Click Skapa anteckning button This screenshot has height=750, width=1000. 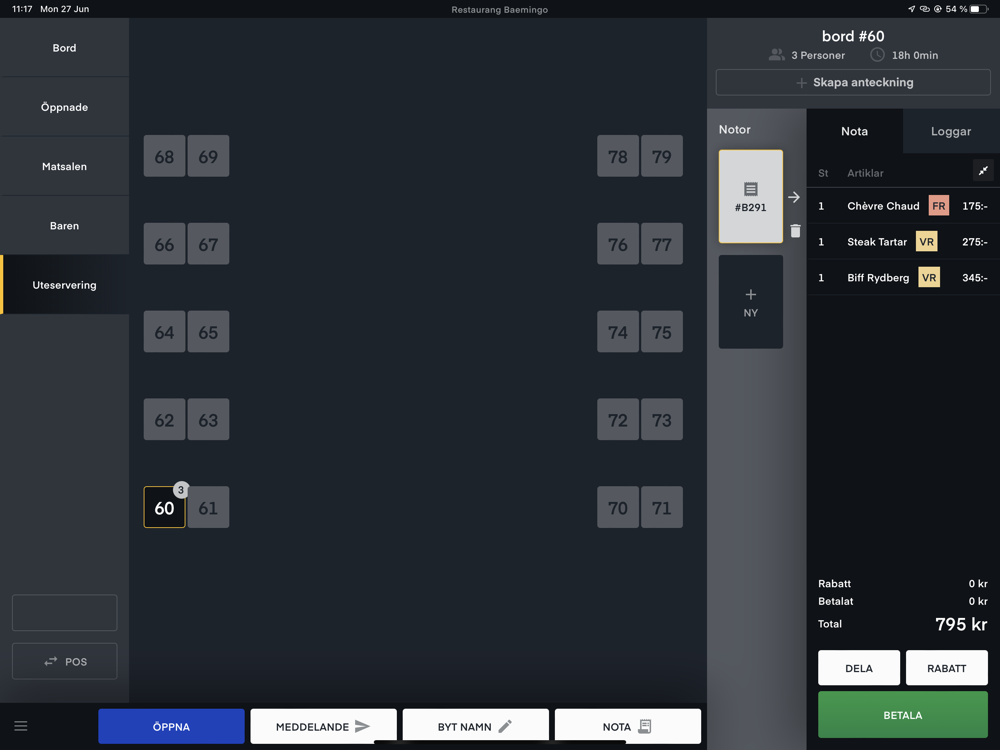(x=853, y=82)
